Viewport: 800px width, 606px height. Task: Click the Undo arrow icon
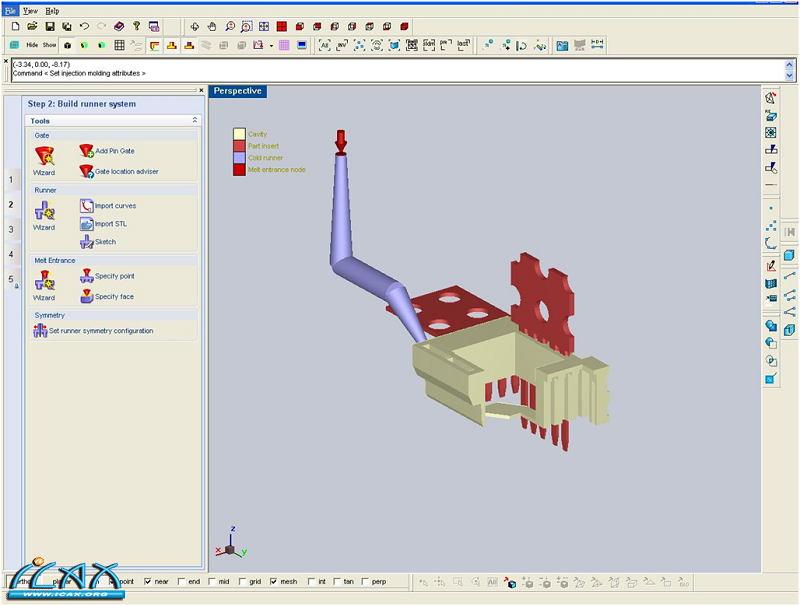pos(83,26)
